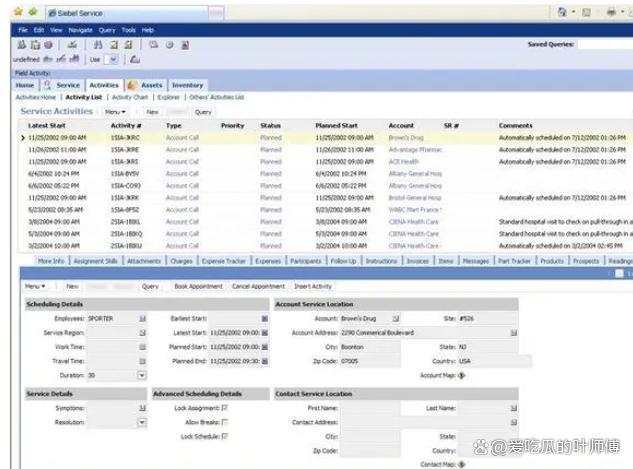Open the Travel Time calculator icon
Viewport: 633px width, 469px height.
tap(142, 361)
